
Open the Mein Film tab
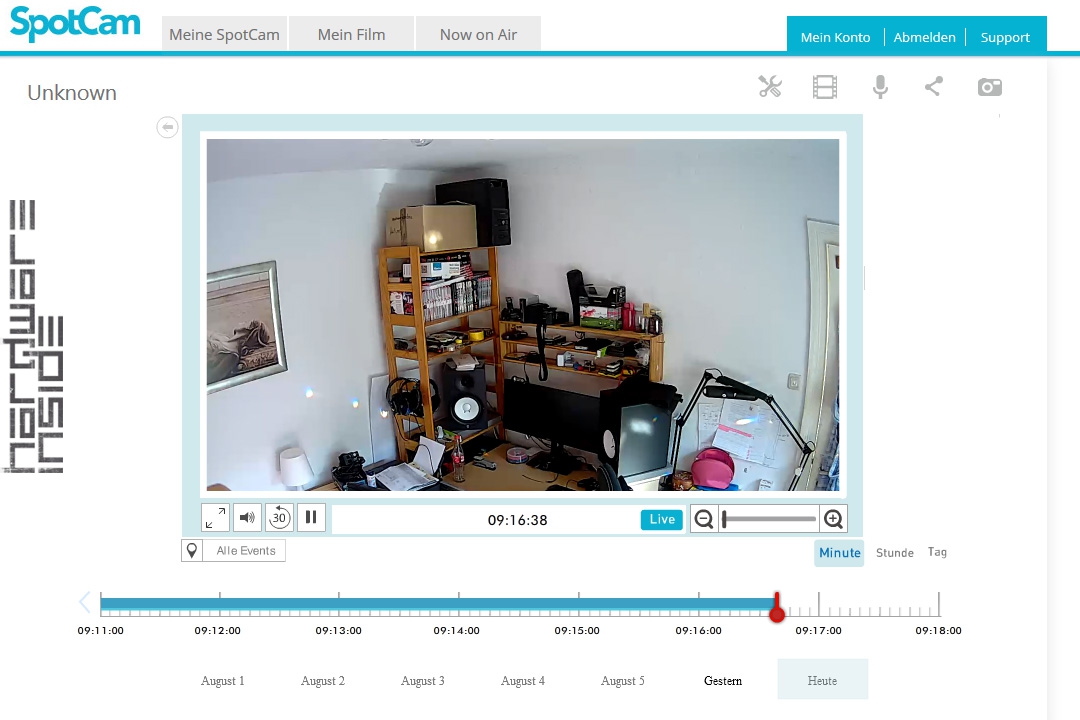click(x=351, y=34)
